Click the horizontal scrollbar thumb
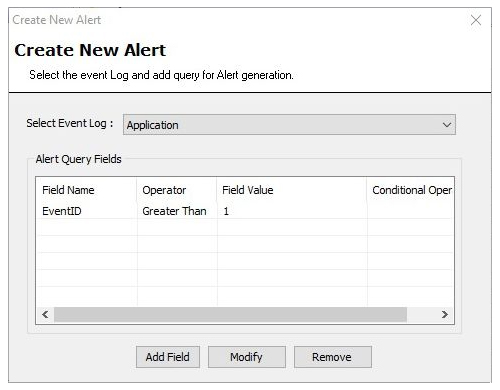The width and height of the screenshot is (500, 390). [x=230, y=314]
